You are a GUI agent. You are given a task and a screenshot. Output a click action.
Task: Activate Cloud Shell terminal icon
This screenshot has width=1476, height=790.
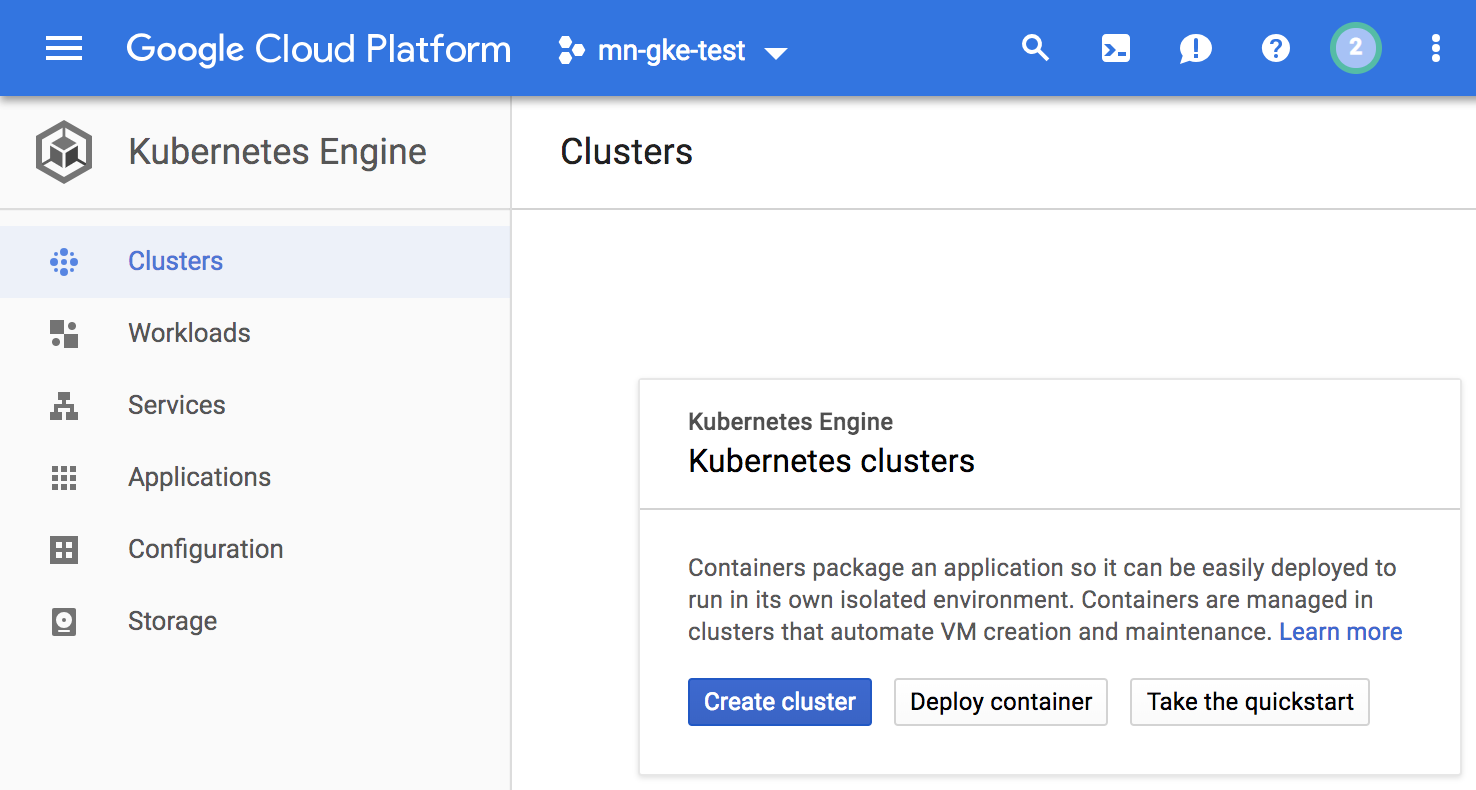pyautogui.click(x=1115, y=48)
